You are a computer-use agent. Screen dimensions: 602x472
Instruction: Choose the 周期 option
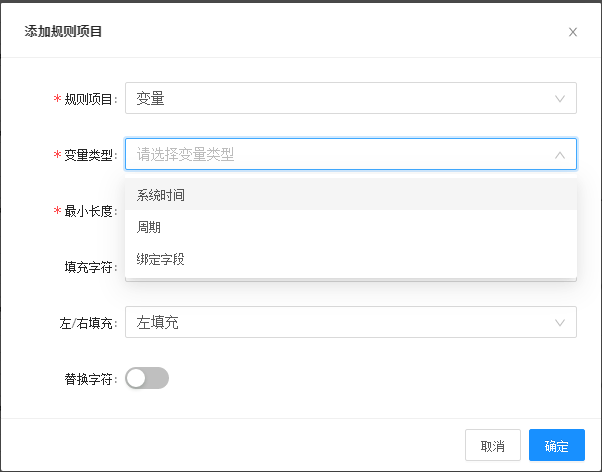pyautogui.click(x=149, y=227)
